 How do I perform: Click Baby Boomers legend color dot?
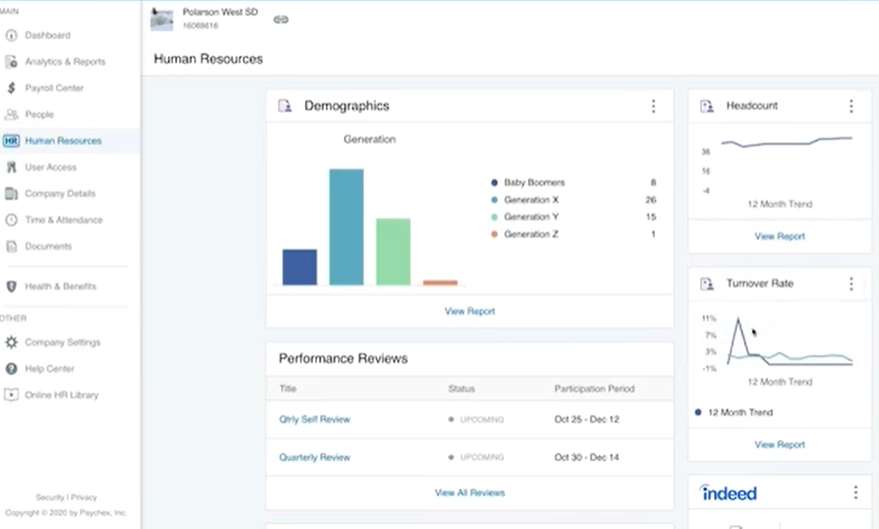click(x=494, y=183)
